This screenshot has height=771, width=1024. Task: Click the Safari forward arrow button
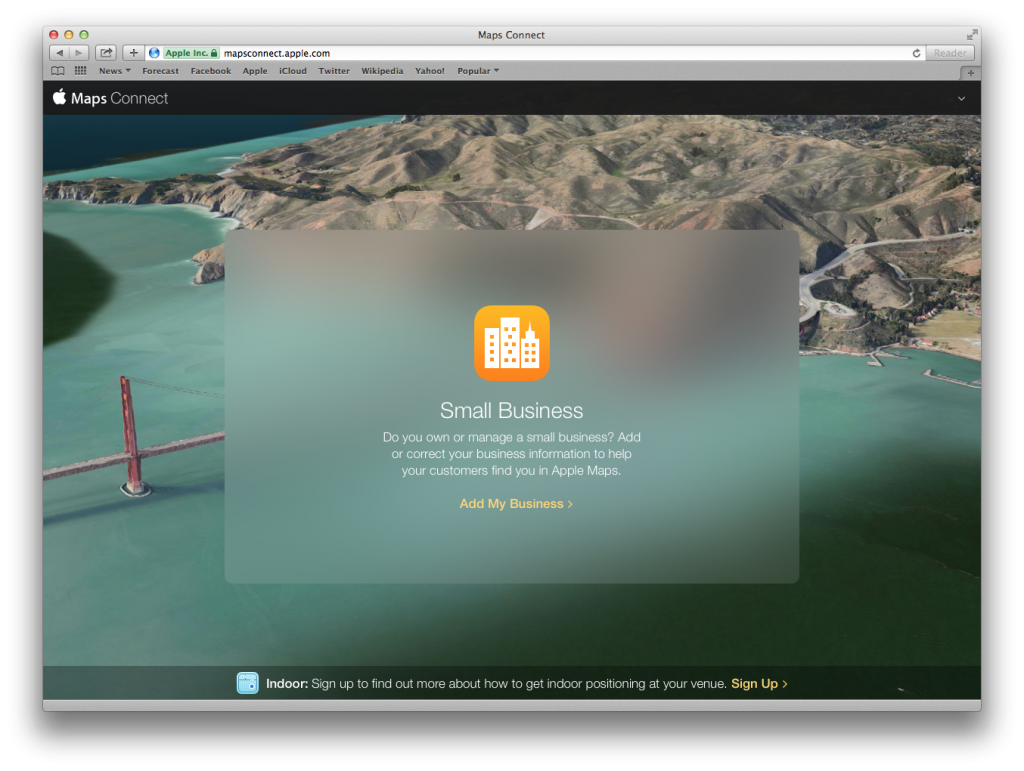click(79, 53)
